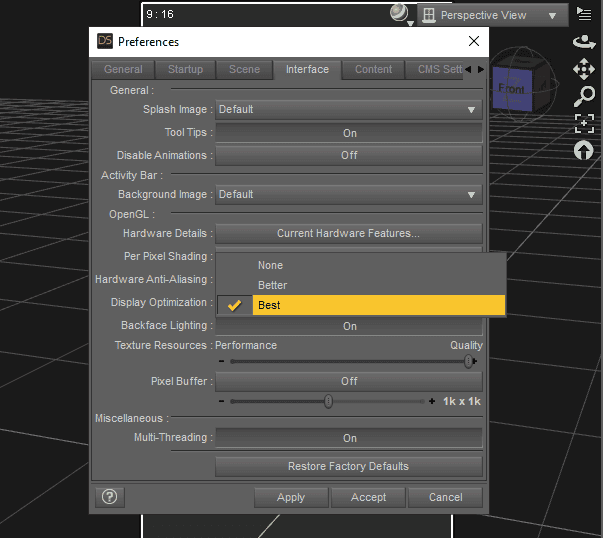
Task: Open the Splash Image dropdown
Action: pyautogui.click(x=349, y=109)
